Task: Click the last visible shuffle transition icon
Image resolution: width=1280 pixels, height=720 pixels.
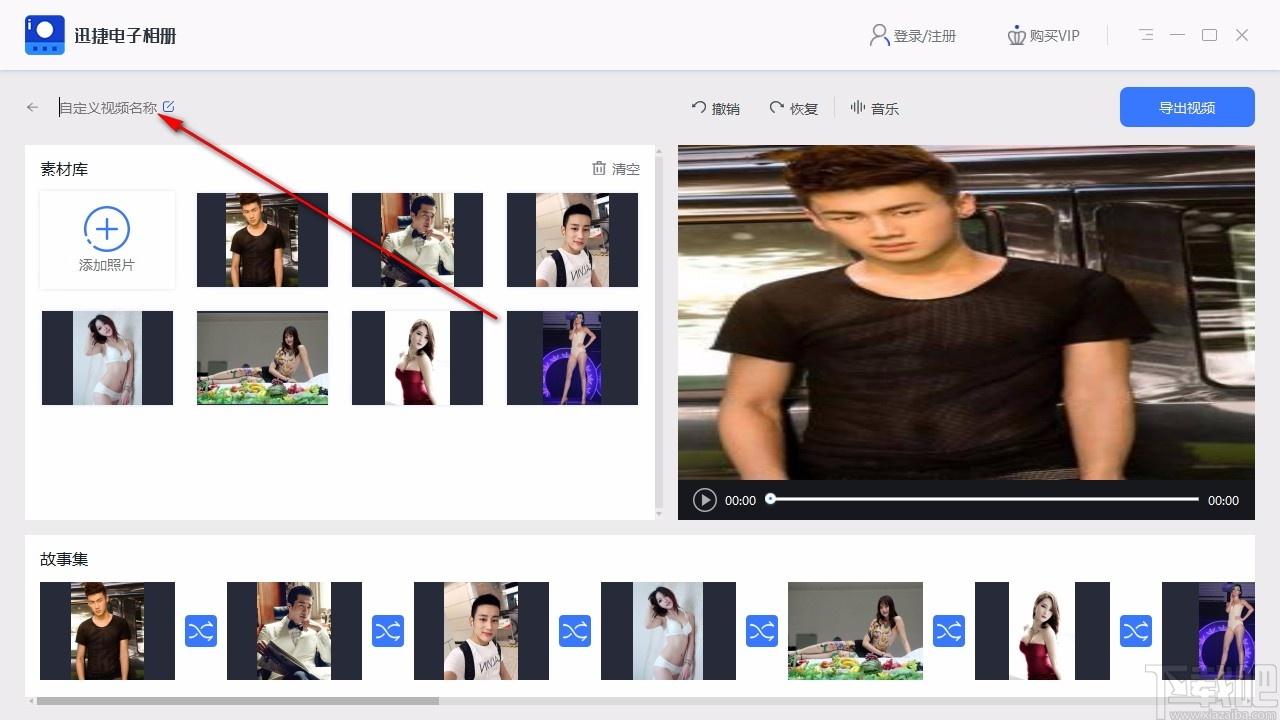Action: (x=1136, y=631)
